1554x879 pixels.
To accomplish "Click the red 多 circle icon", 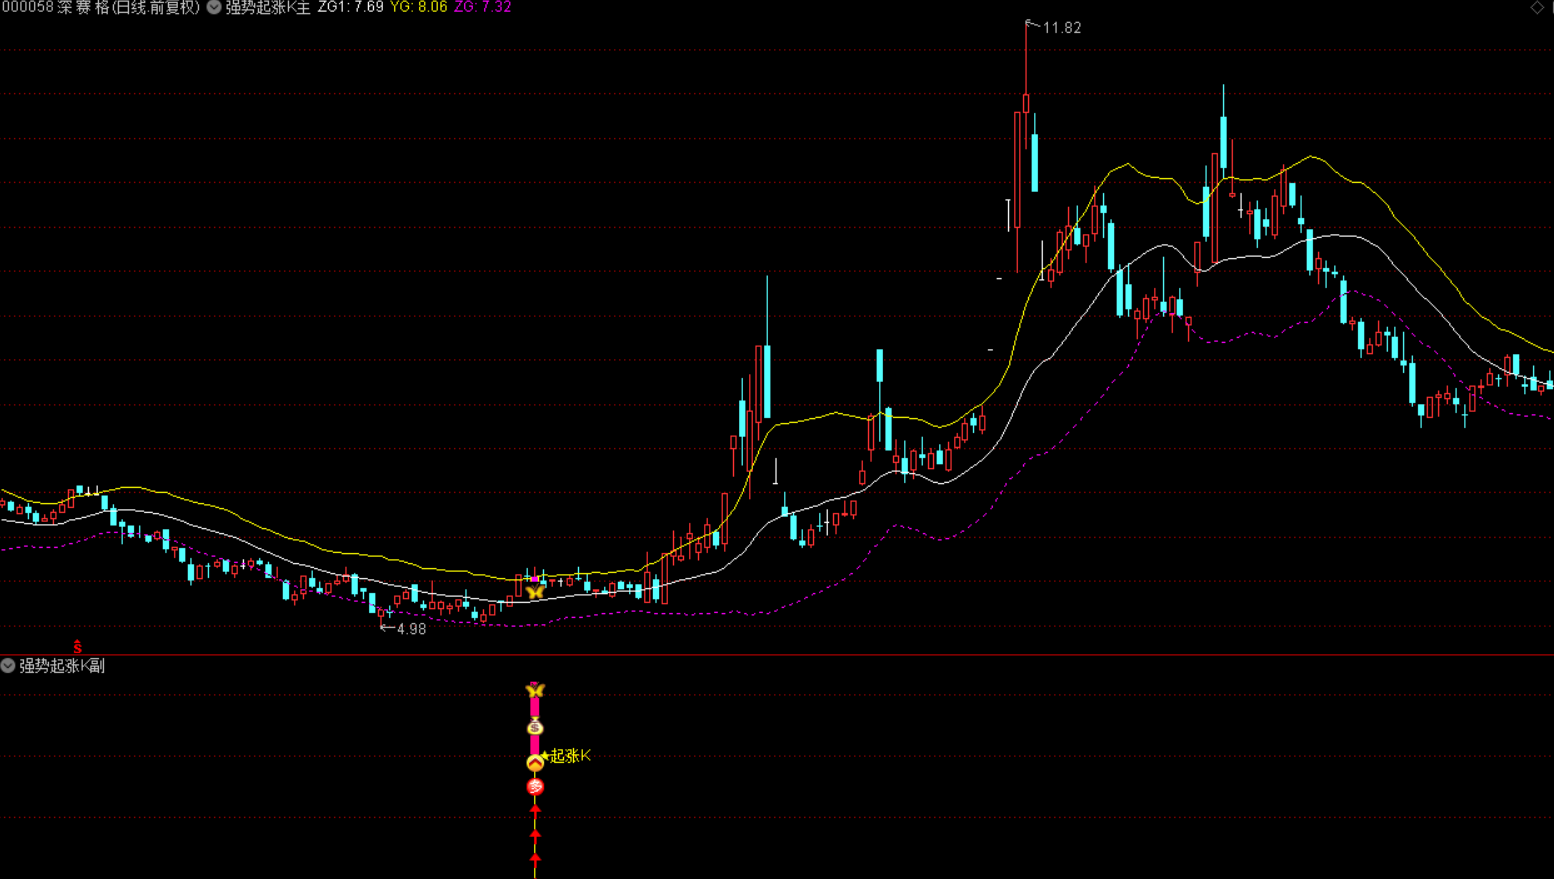I will (535, 788).
